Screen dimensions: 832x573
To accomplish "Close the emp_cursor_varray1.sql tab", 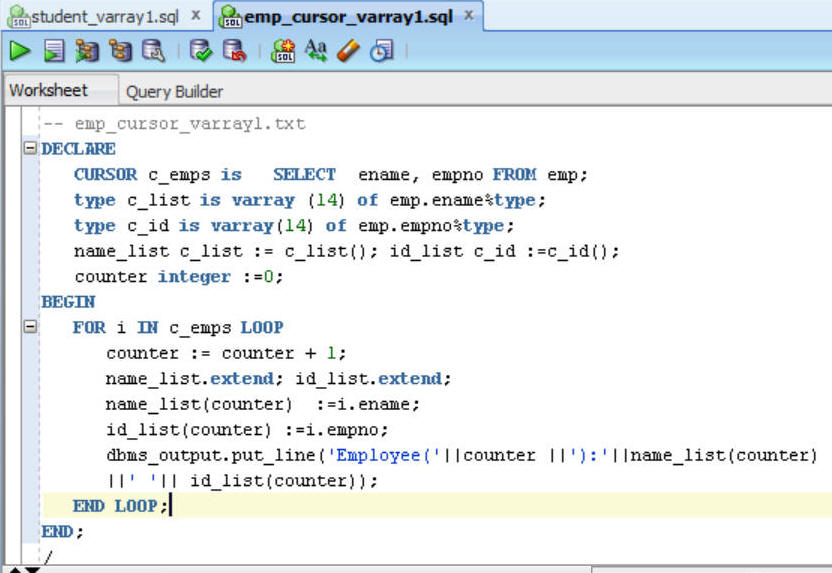I will click(x=469, y=15).
